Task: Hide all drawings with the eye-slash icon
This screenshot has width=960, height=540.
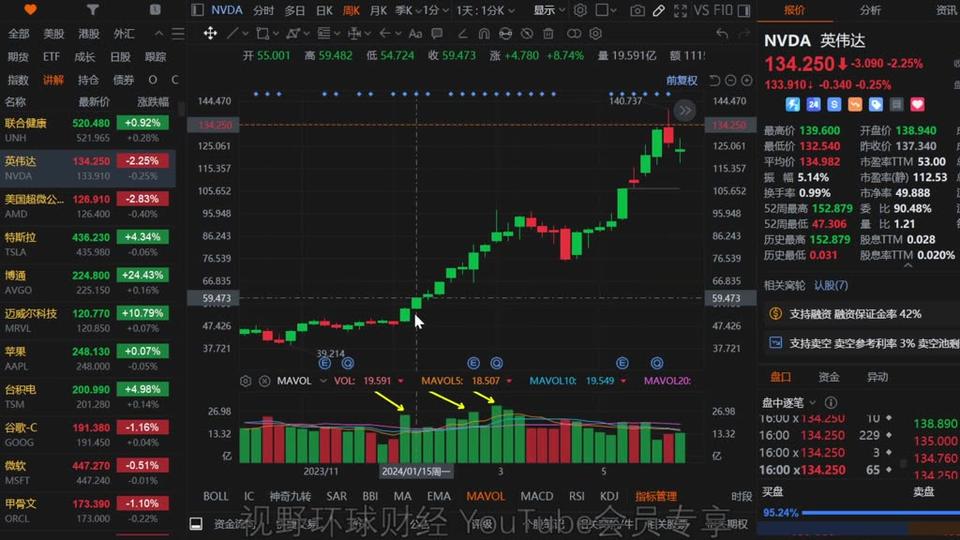Action: tap(527, 33)
